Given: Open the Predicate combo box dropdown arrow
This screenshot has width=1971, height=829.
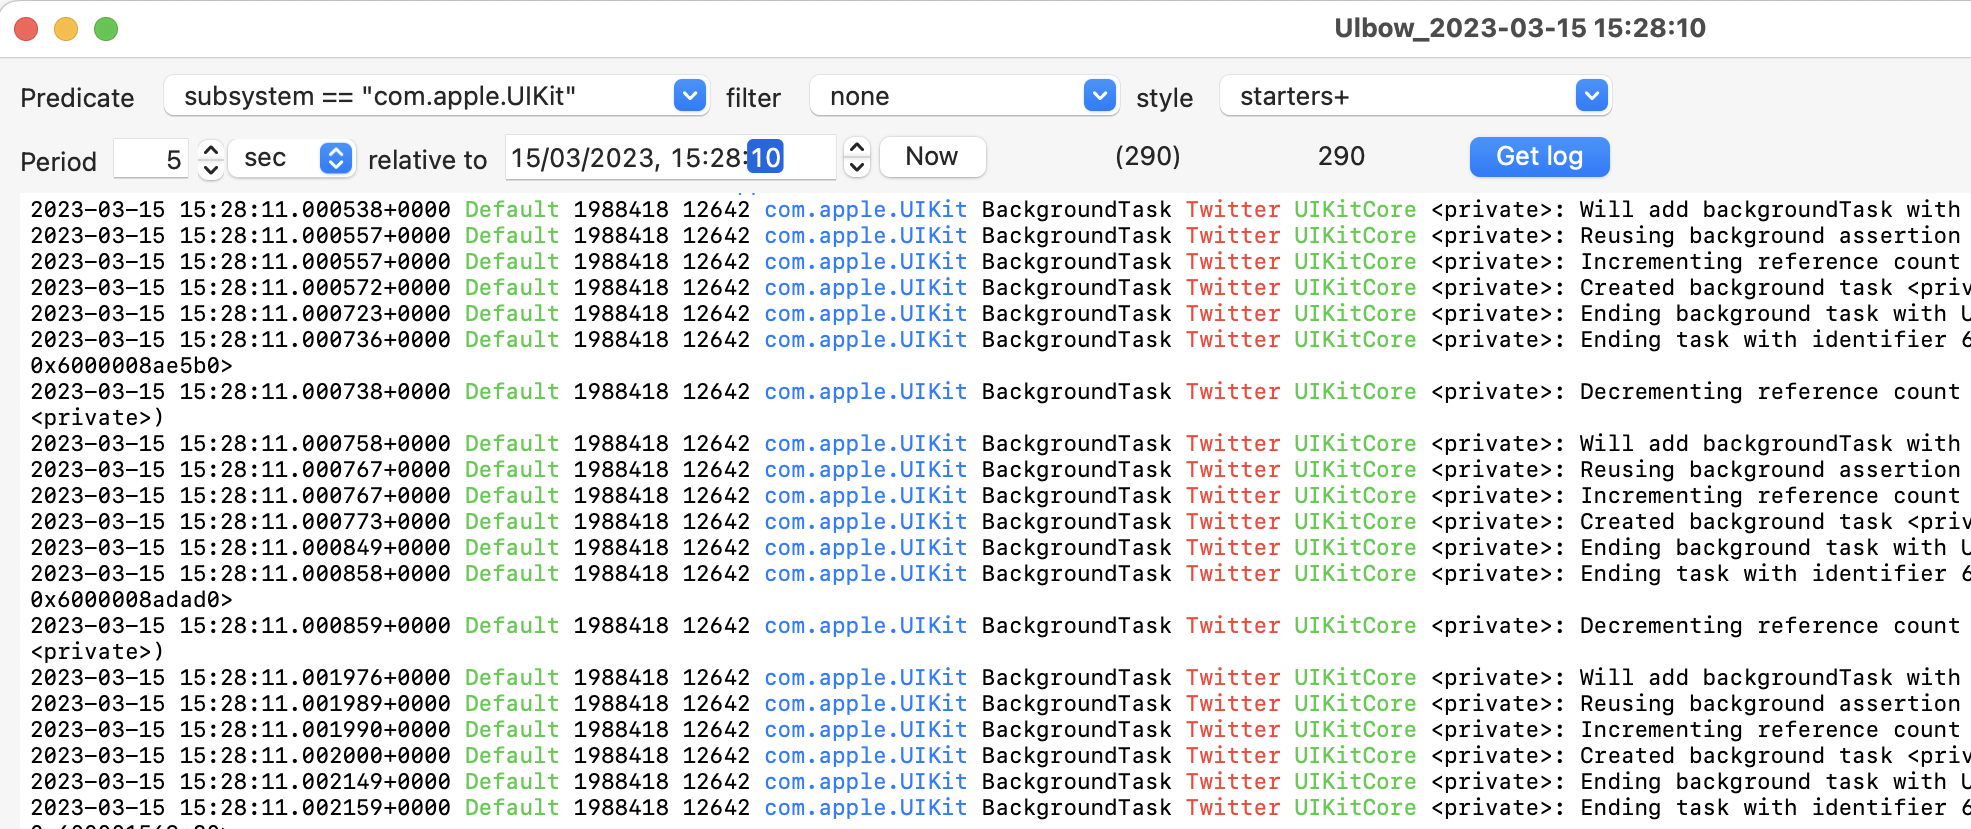Looking at the screenshot, I should click(689, 96).
